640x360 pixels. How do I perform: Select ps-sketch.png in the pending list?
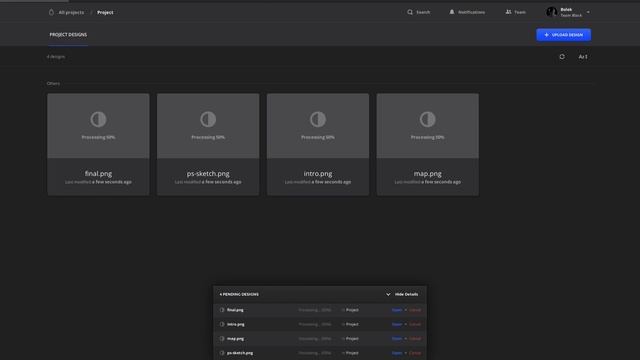tap(240, 353)
